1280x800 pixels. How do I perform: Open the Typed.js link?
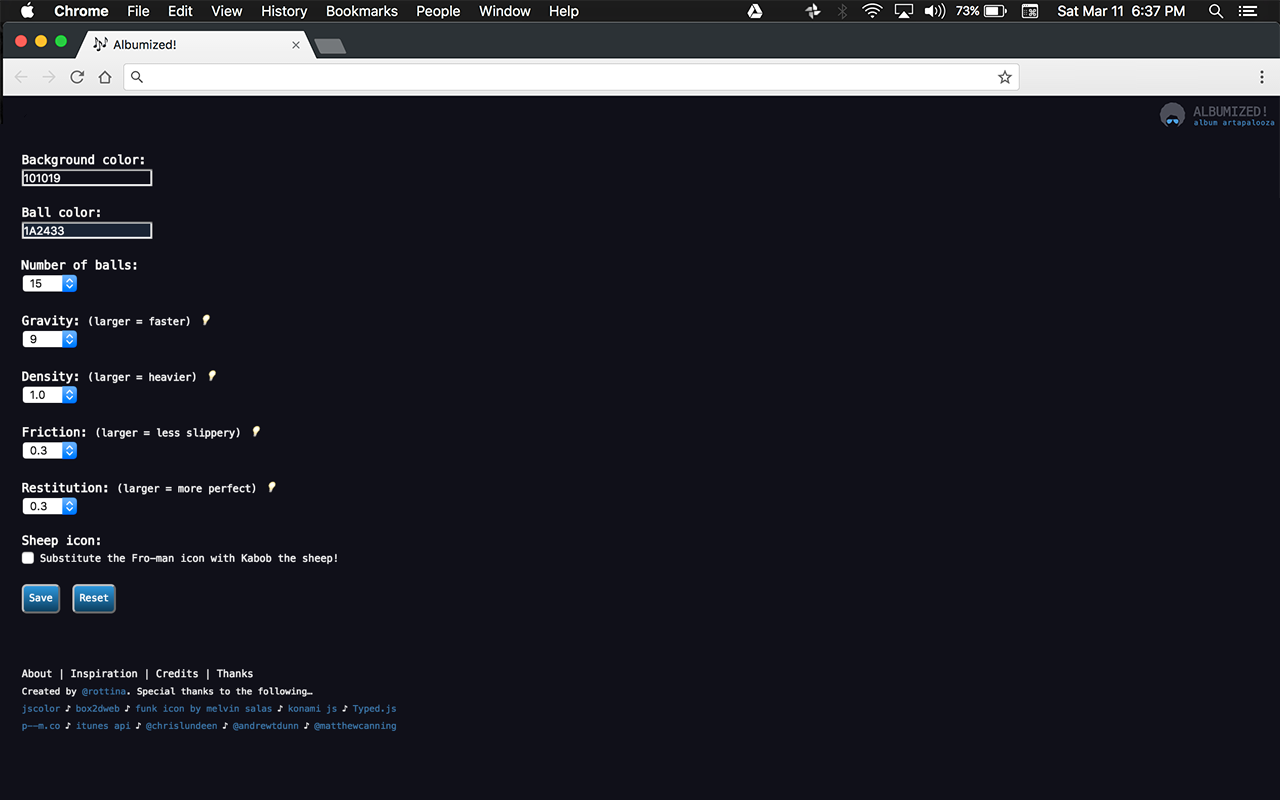tap(375, 709)
